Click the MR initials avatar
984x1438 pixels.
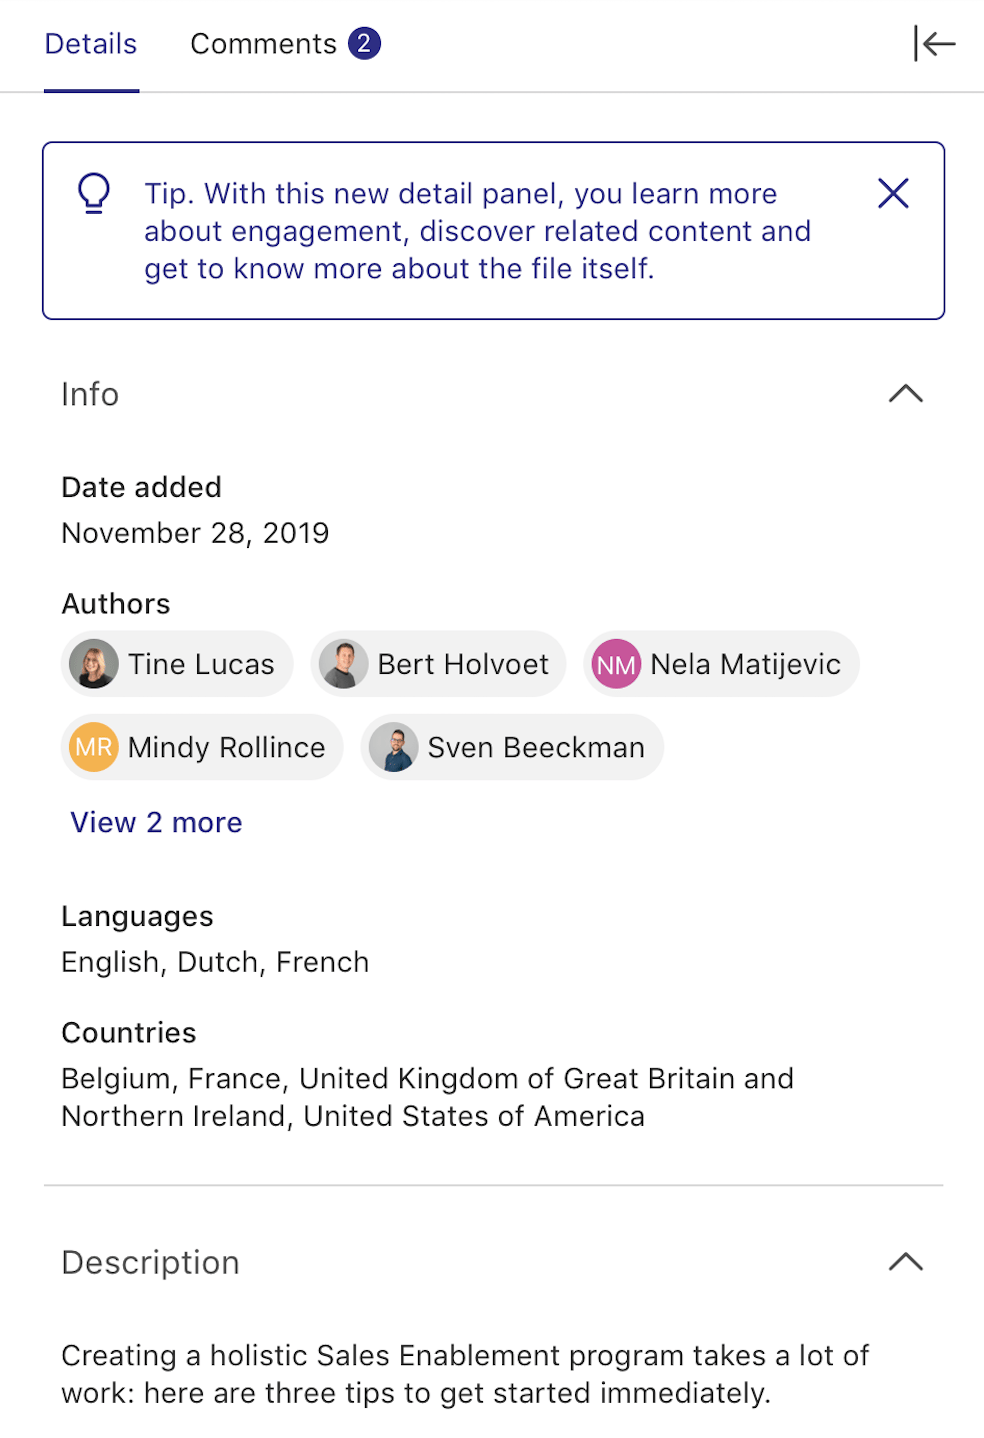point(94,747)
